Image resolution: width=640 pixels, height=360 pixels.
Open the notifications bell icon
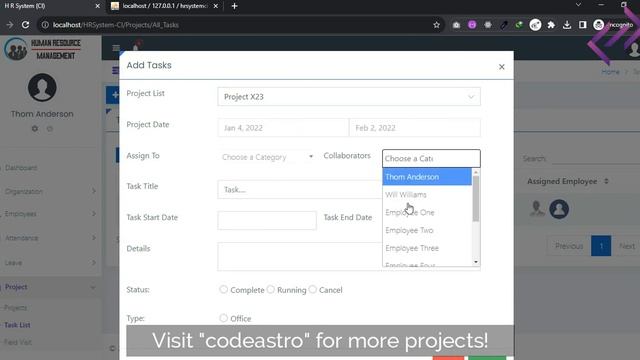(x=136, y=47)
